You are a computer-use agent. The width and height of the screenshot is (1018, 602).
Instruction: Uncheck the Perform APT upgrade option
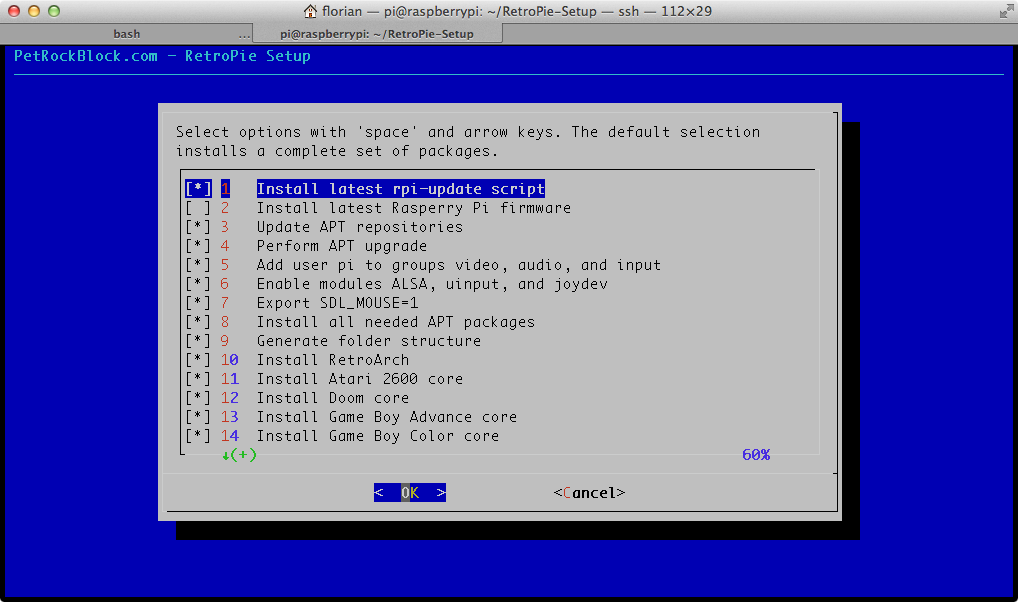click(x=198, y=246)
